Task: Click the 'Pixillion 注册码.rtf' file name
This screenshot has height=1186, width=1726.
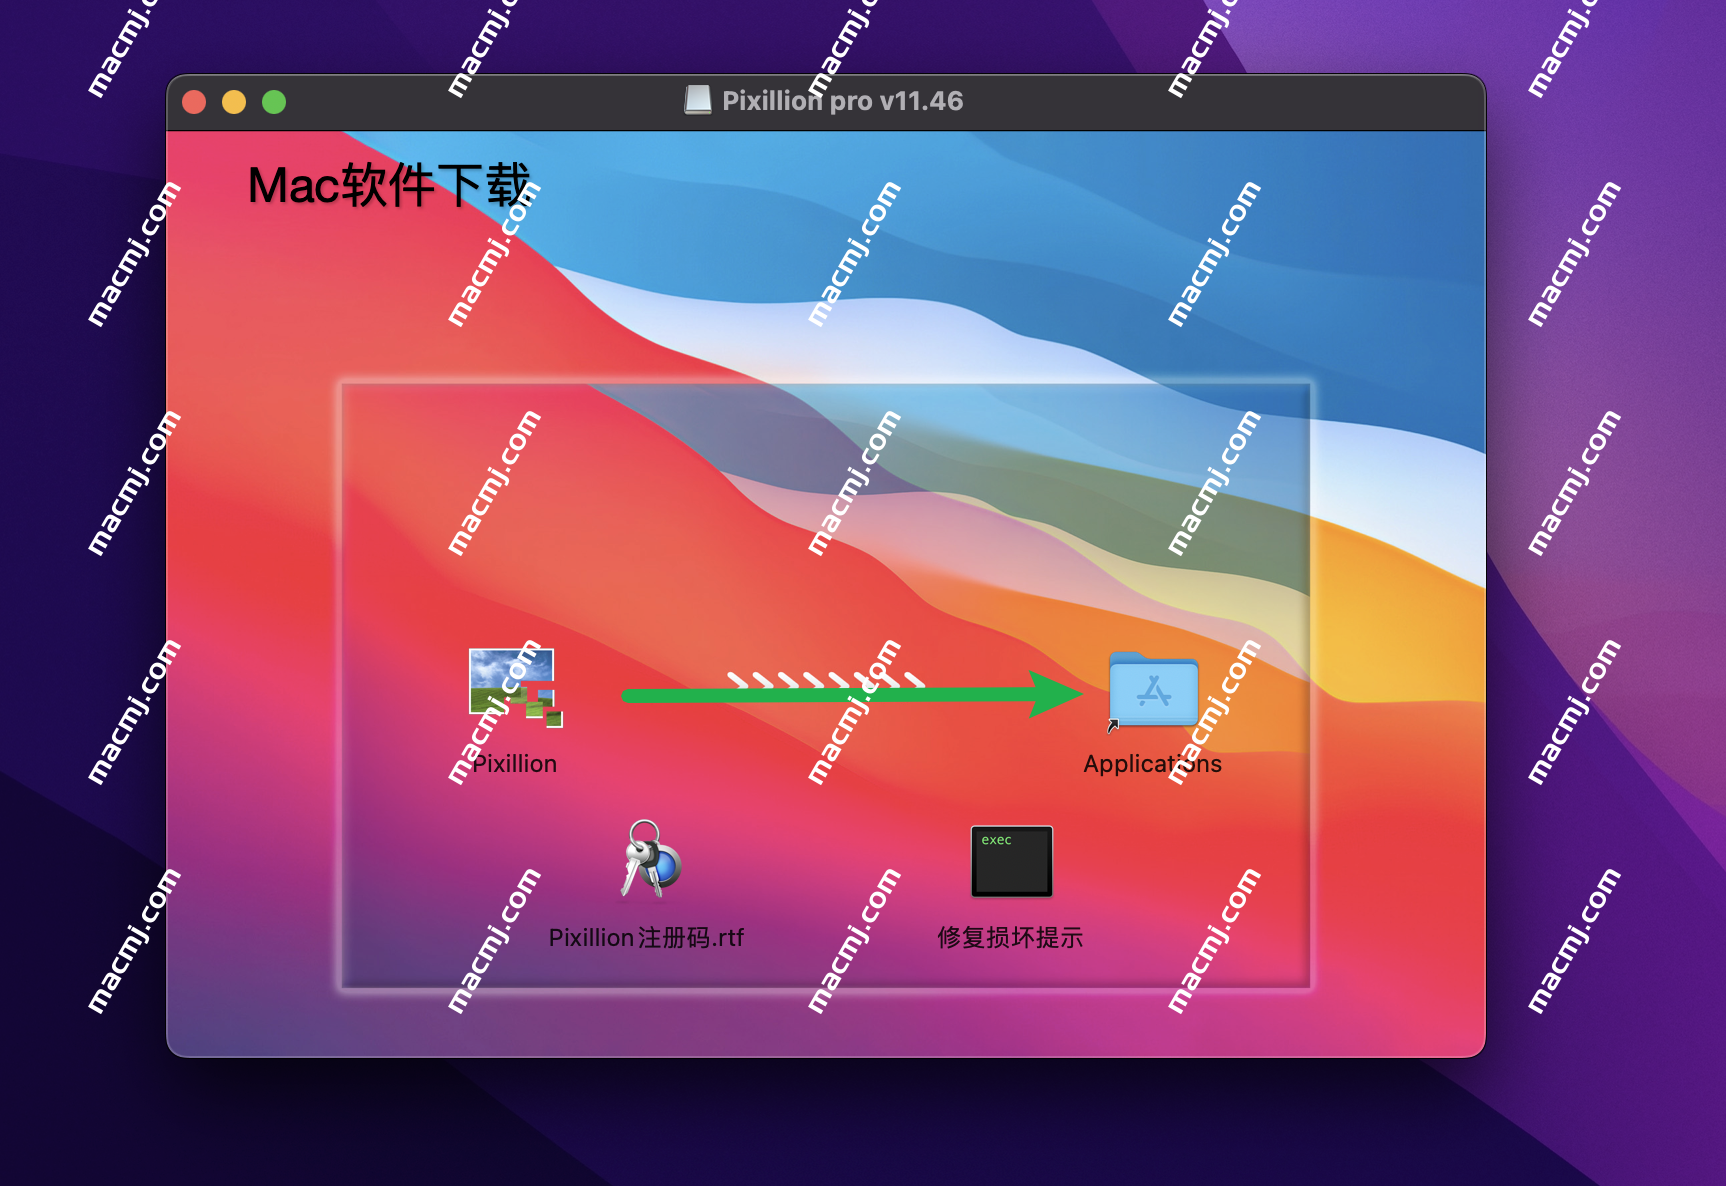Action: [647, 938]
